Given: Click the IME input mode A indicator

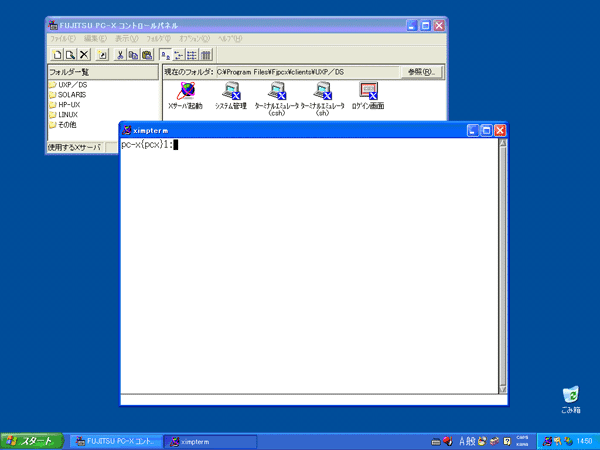Looking at the screenshot, I should [x=462, y=442].
